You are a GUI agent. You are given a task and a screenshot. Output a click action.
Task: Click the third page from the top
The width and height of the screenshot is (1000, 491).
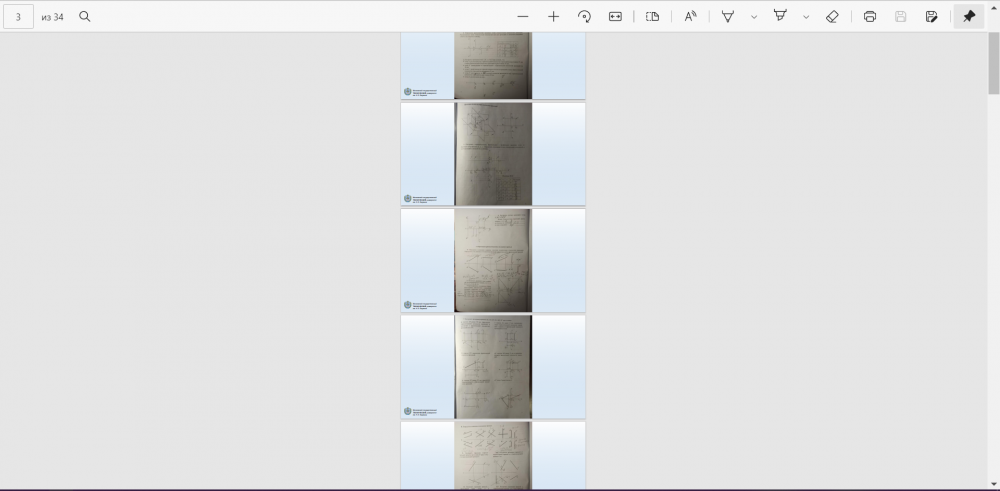[493, 260]
